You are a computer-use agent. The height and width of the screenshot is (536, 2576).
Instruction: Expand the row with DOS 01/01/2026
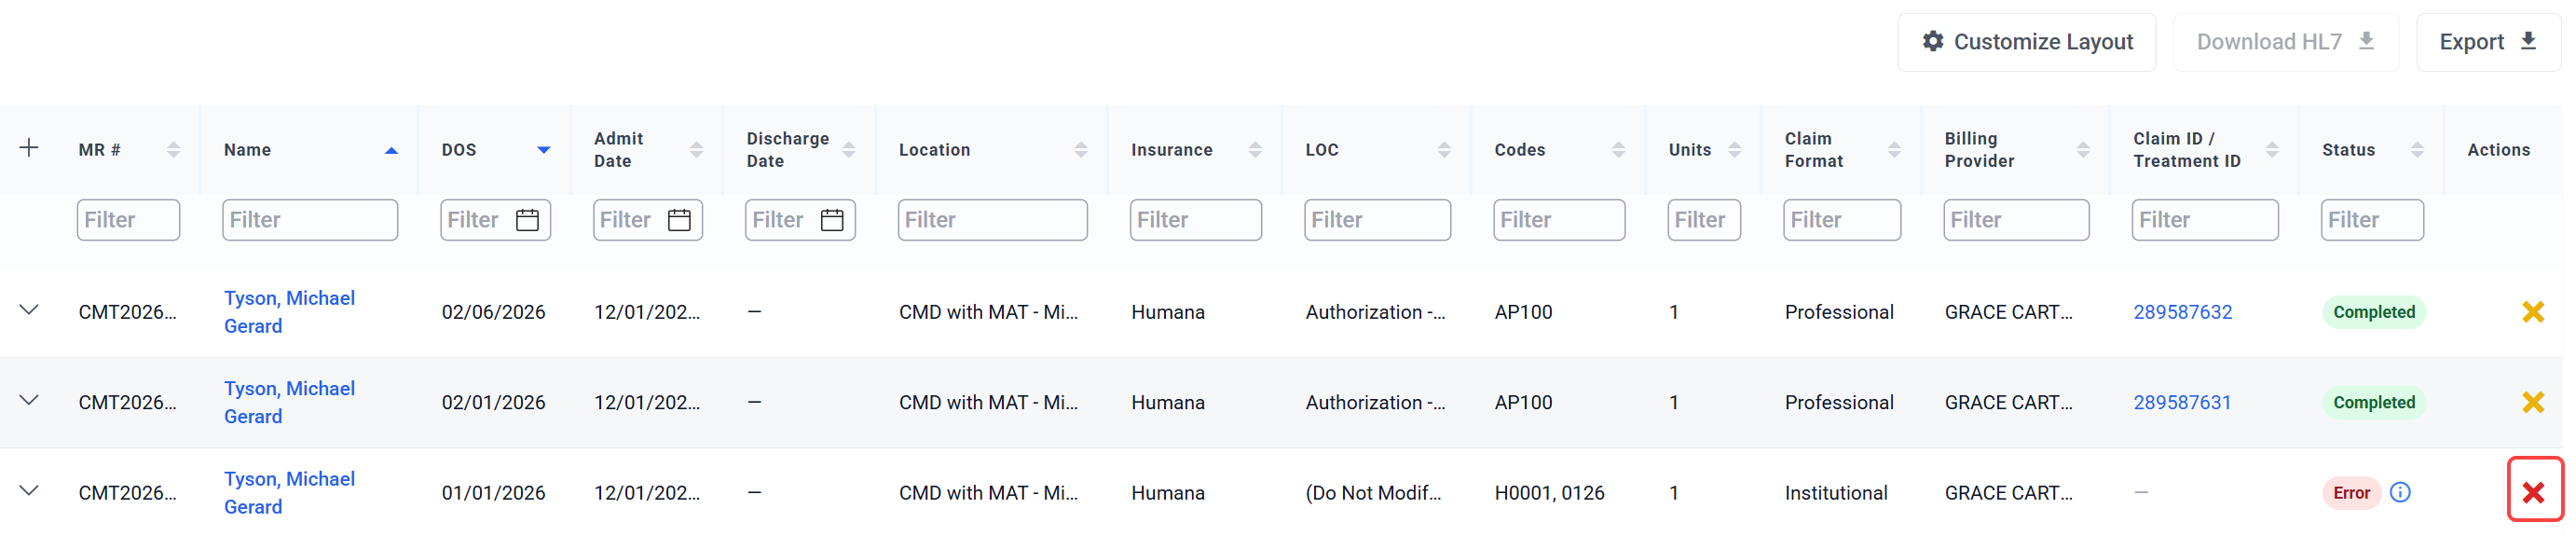[29, 491]
